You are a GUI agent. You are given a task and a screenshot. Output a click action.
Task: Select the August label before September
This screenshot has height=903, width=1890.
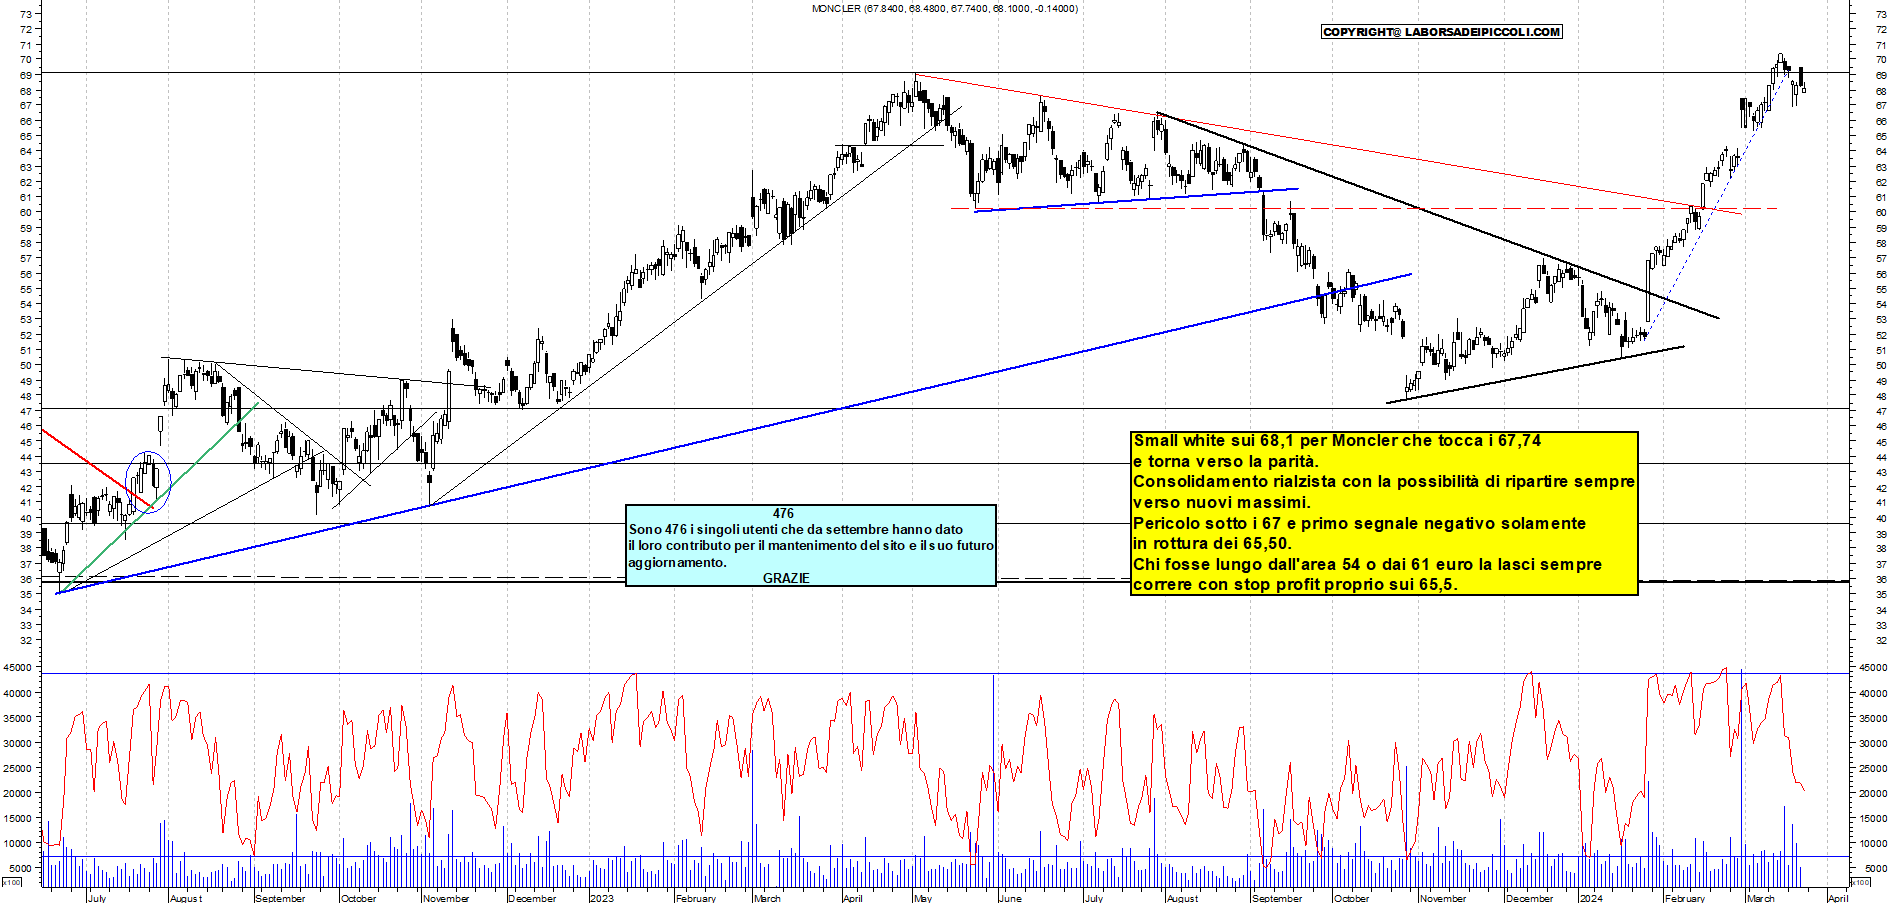coord(186,898)
